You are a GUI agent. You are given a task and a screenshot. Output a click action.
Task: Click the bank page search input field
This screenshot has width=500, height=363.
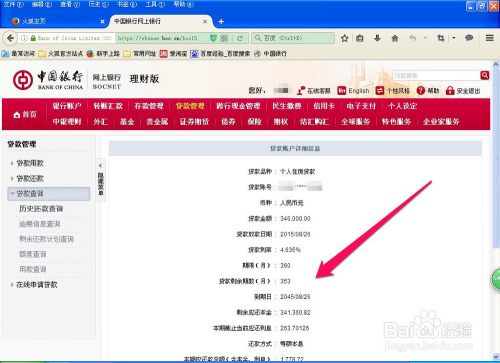click(x=436, y=76)
